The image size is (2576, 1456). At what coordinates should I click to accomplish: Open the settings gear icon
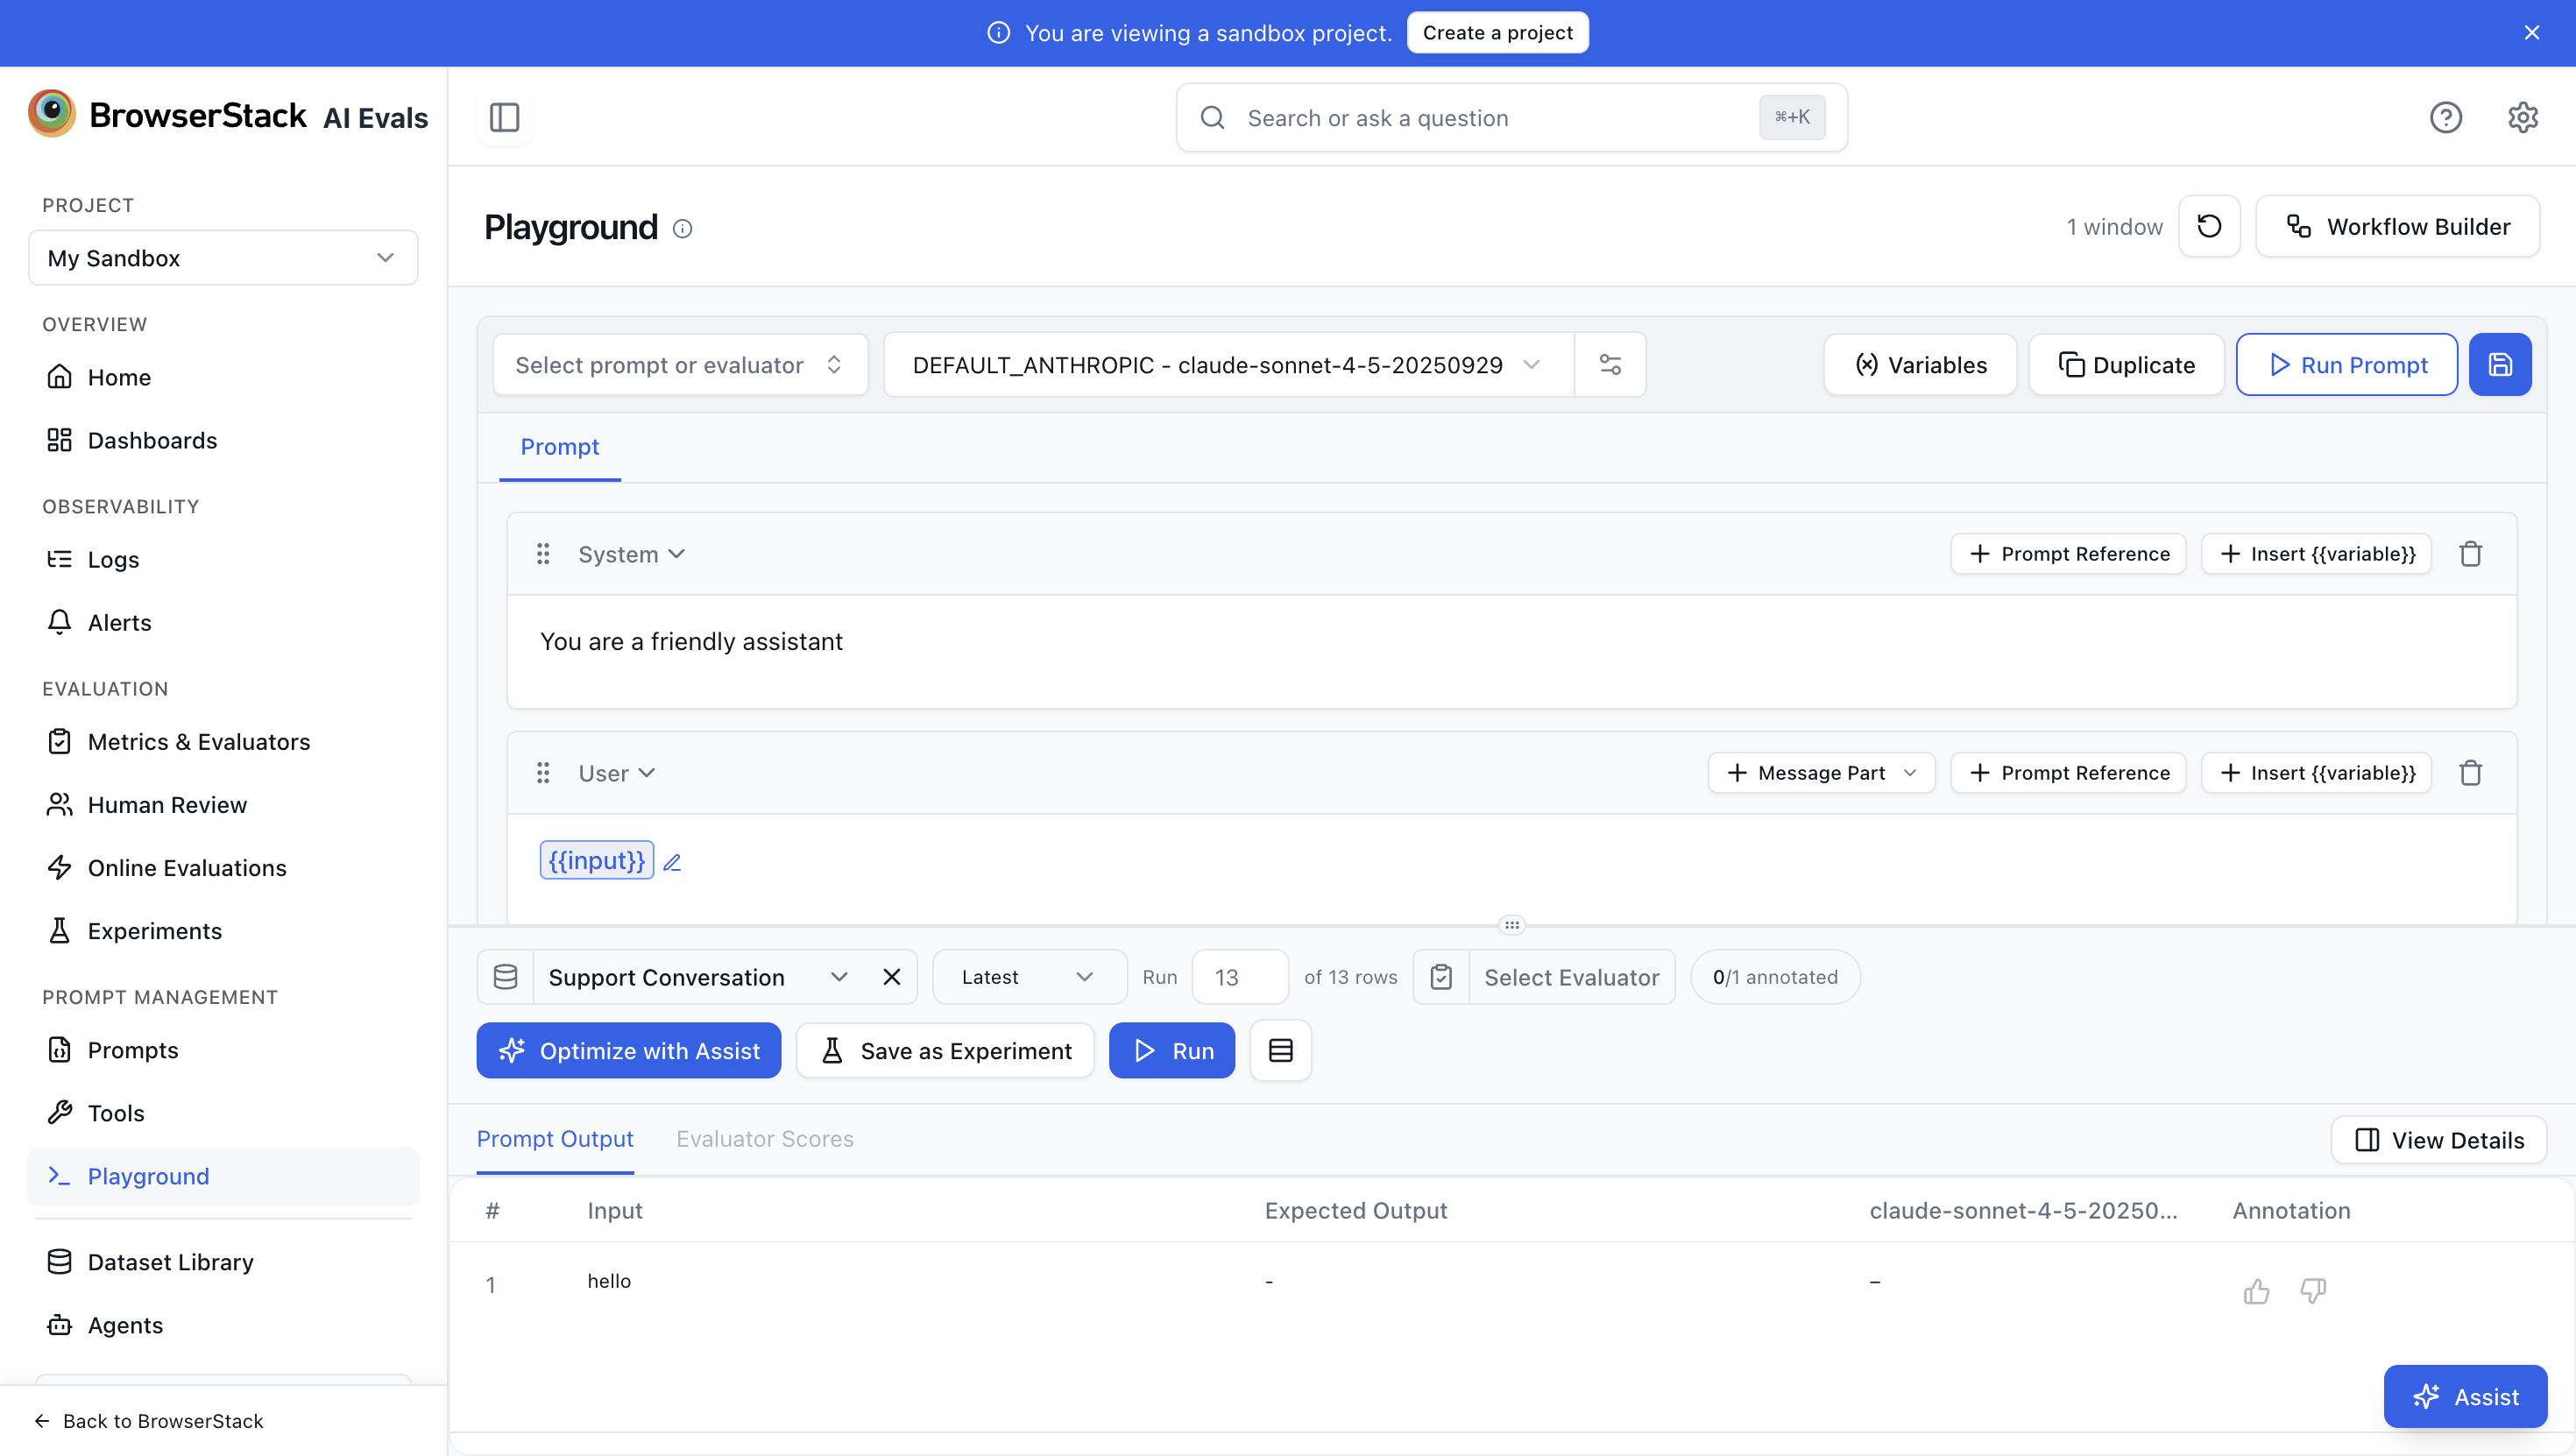2522,118
